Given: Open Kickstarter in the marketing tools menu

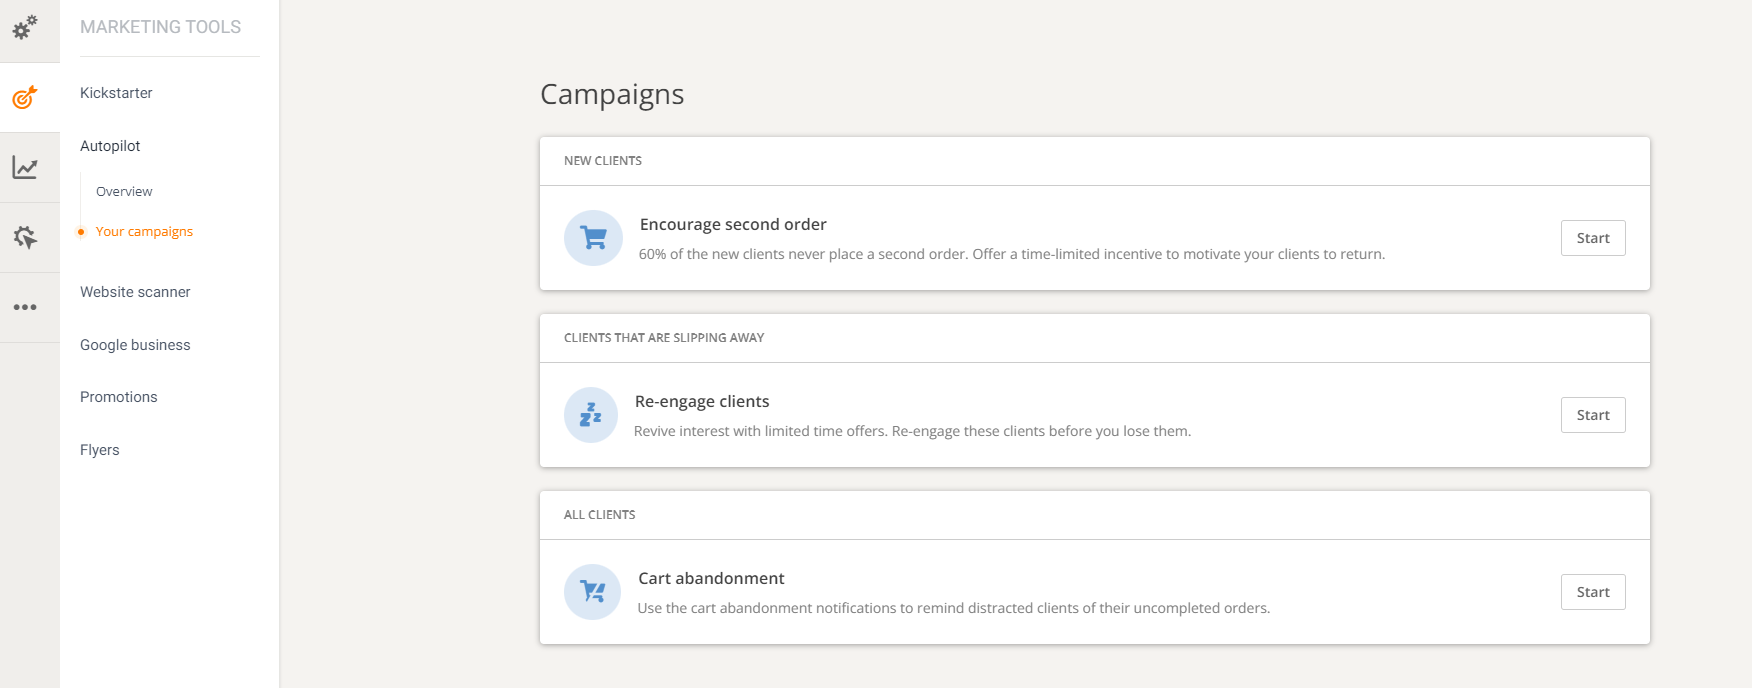Looking at the screenshot, I should (116, 93).
